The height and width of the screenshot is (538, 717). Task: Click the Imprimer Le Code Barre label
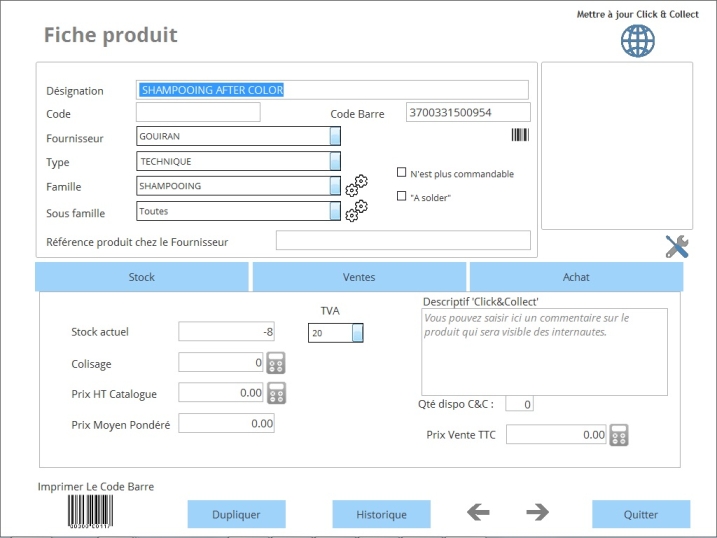(96, 487)
